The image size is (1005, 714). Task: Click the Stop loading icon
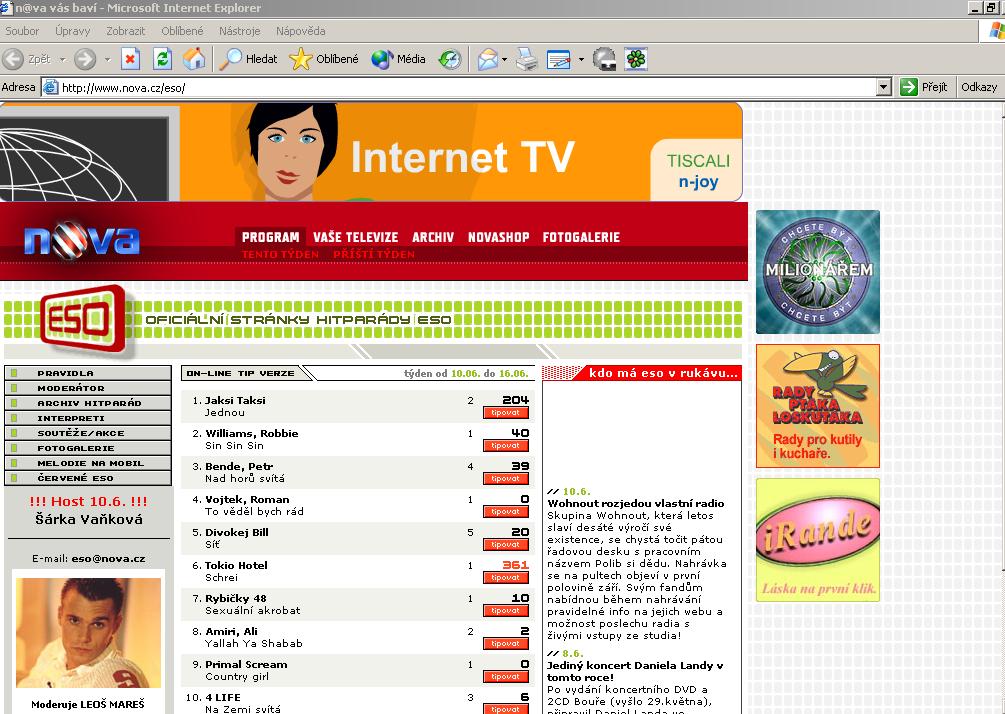[131, 60]
